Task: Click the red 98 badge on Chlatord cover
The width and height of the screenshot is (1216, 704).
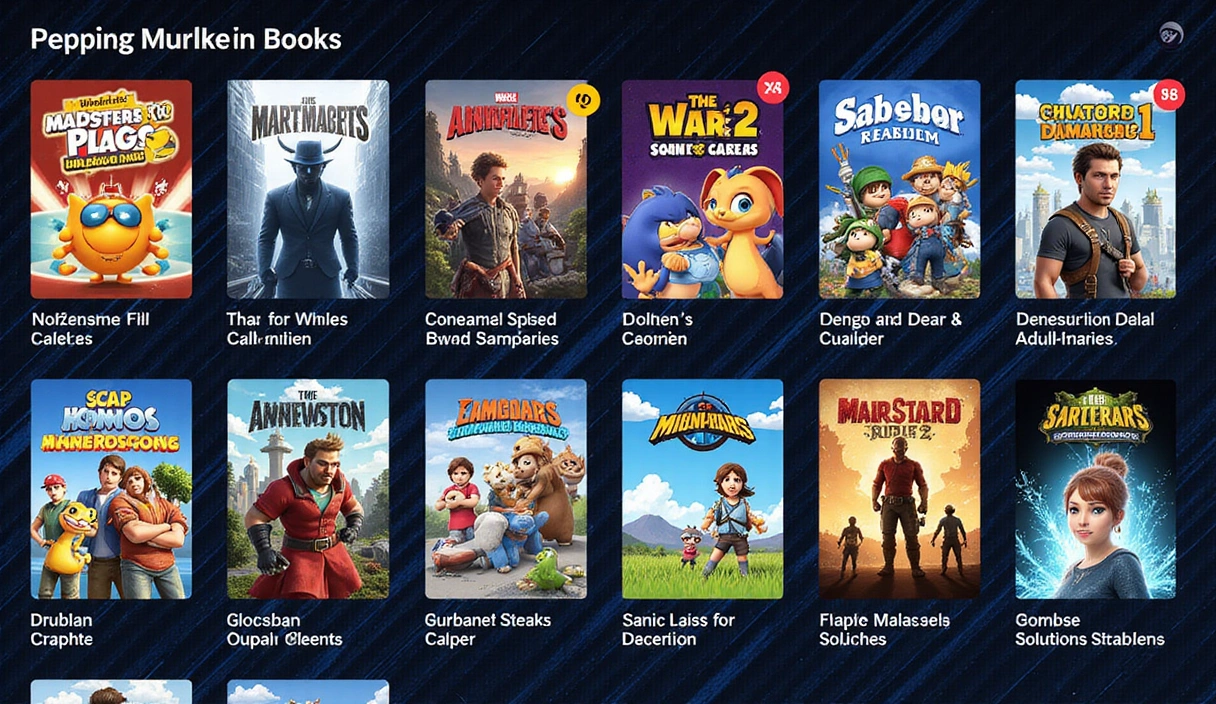Action: tap(1167, 95)
